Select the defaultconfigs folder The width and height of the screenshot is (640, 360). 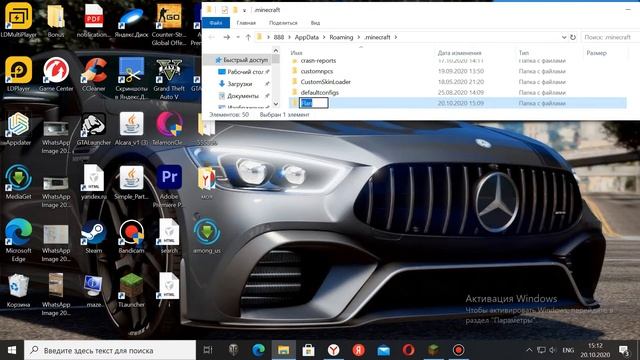(x=320, y=92)
